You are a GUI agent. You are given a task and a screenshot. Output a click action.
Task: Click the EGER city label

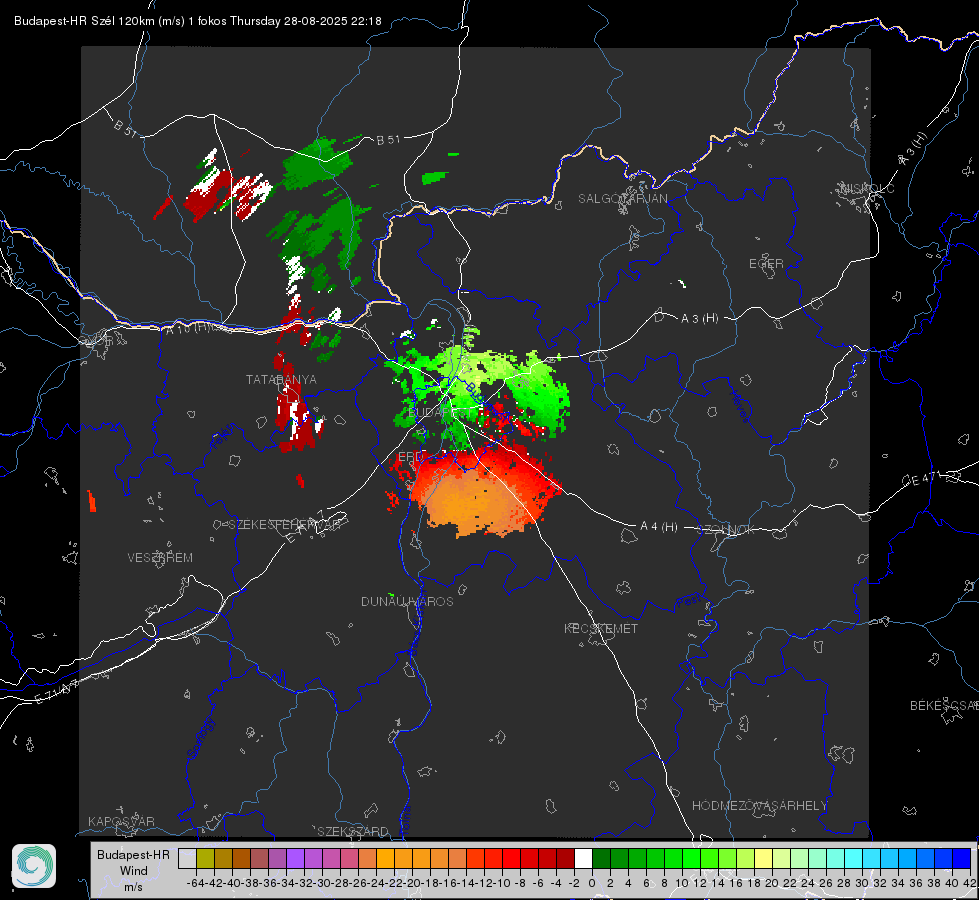click(x=766, y=264)
